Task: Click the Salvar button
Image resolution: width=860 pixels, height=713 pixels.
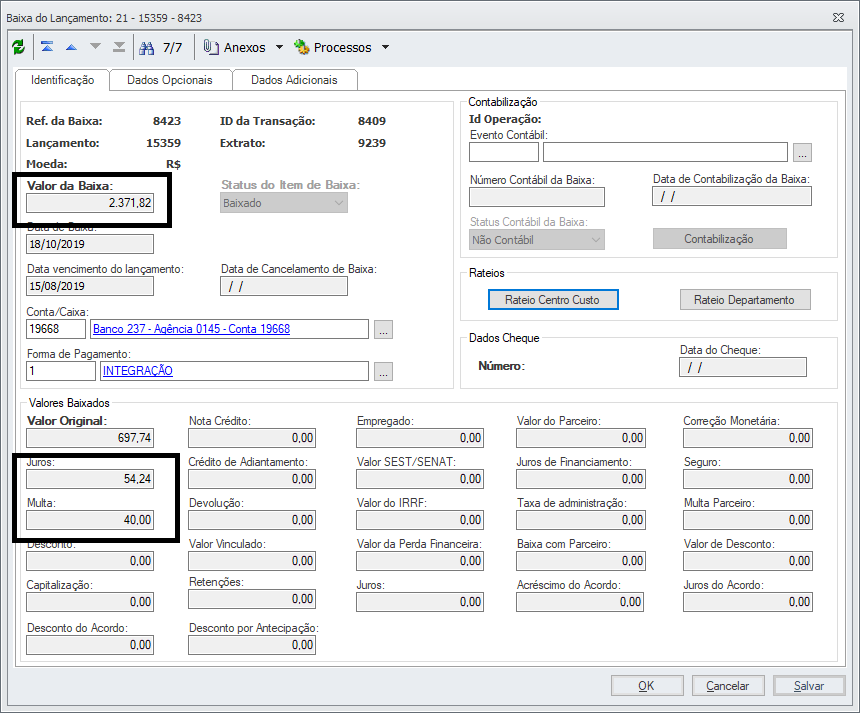Action: pyautogui.click(x=809, y=686)
